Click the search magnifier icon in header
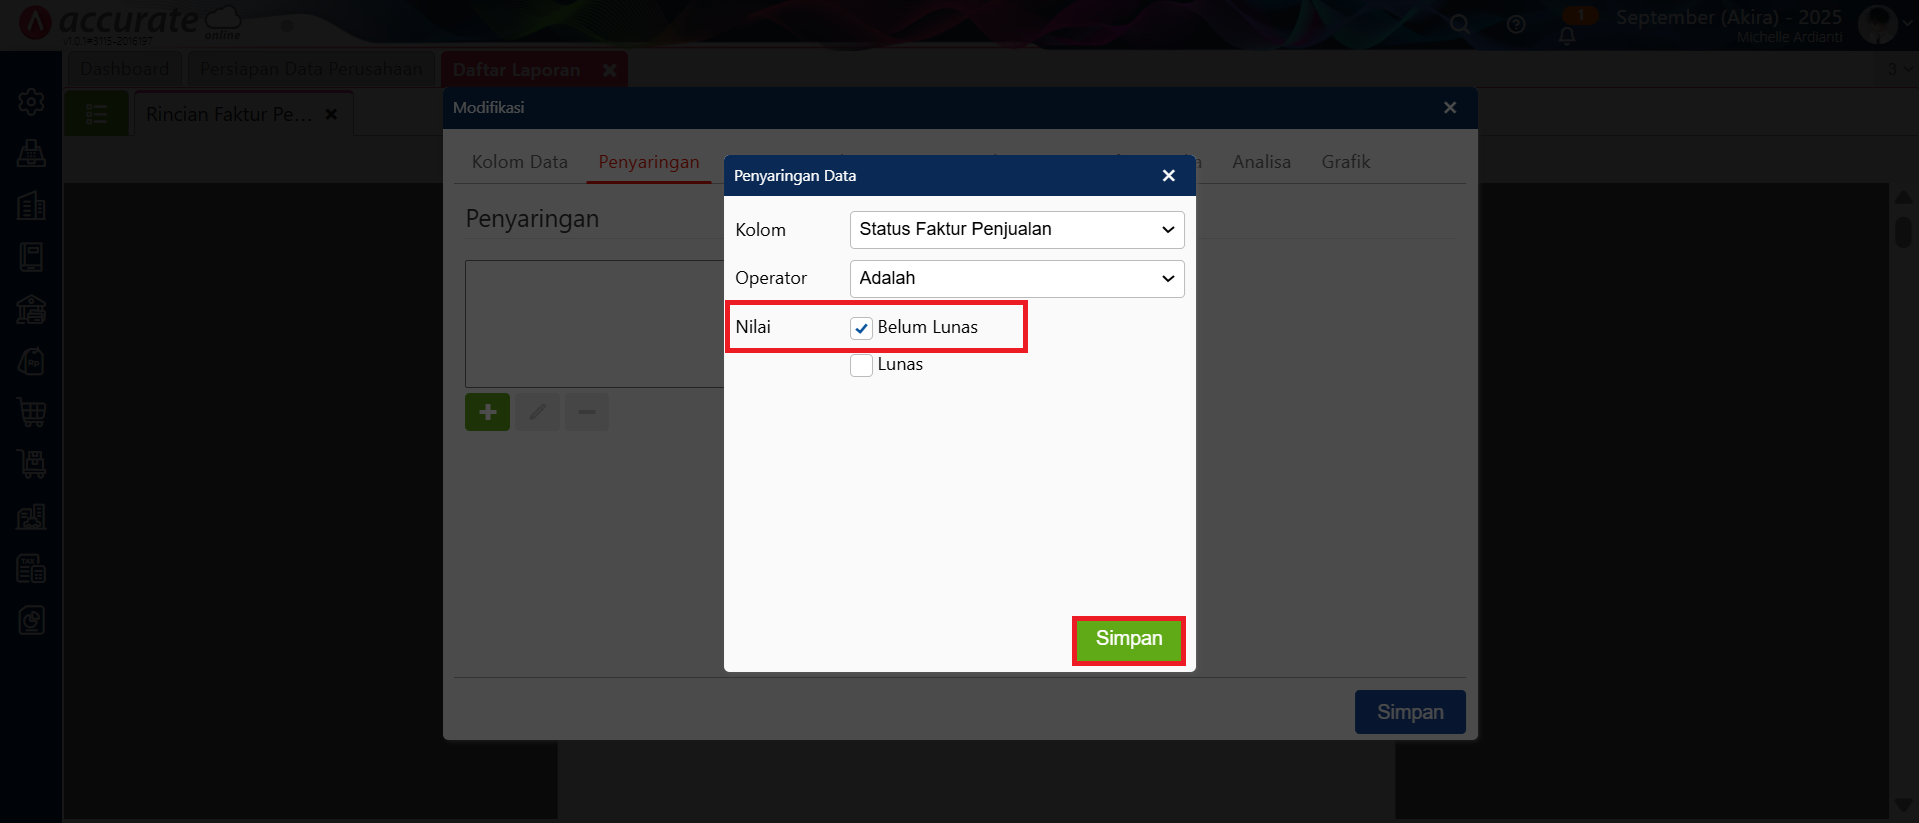The width and height of the screenshot is (1919, 823). [x=1460, y=25]
